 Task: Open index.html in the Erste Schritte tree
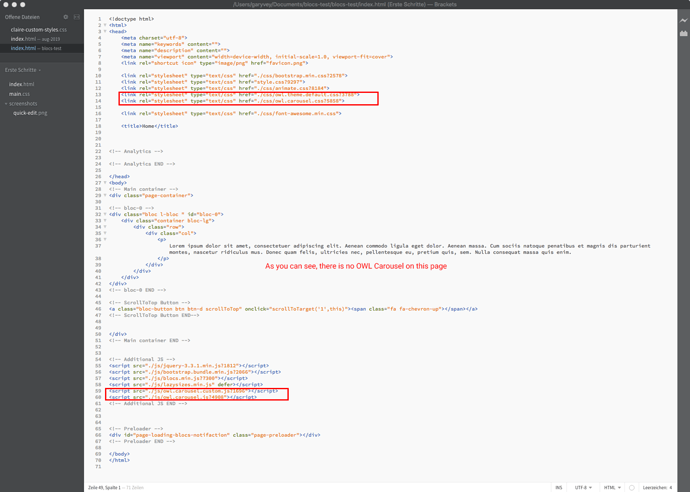pos(22,85)
